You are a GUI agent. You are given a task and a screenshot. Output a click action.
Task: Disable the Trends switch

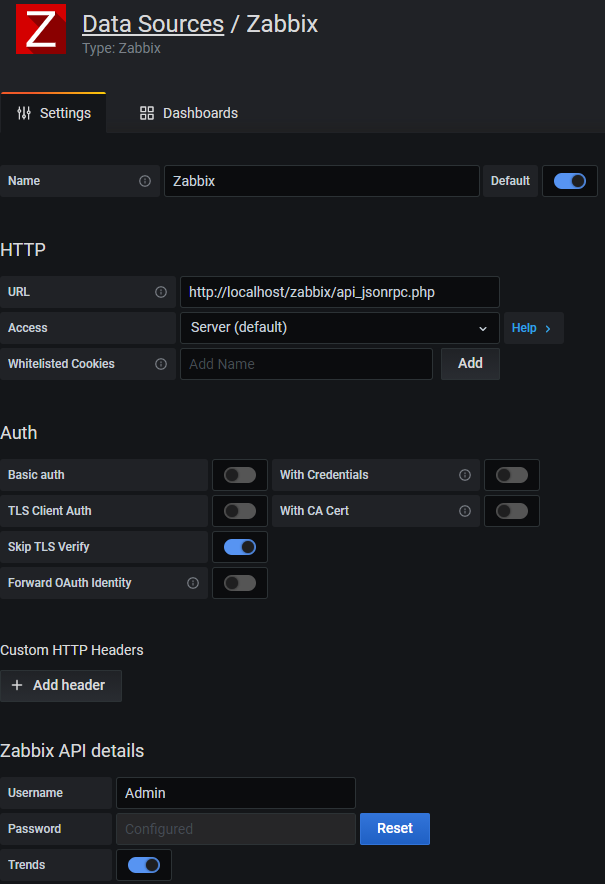click(144, 865)
